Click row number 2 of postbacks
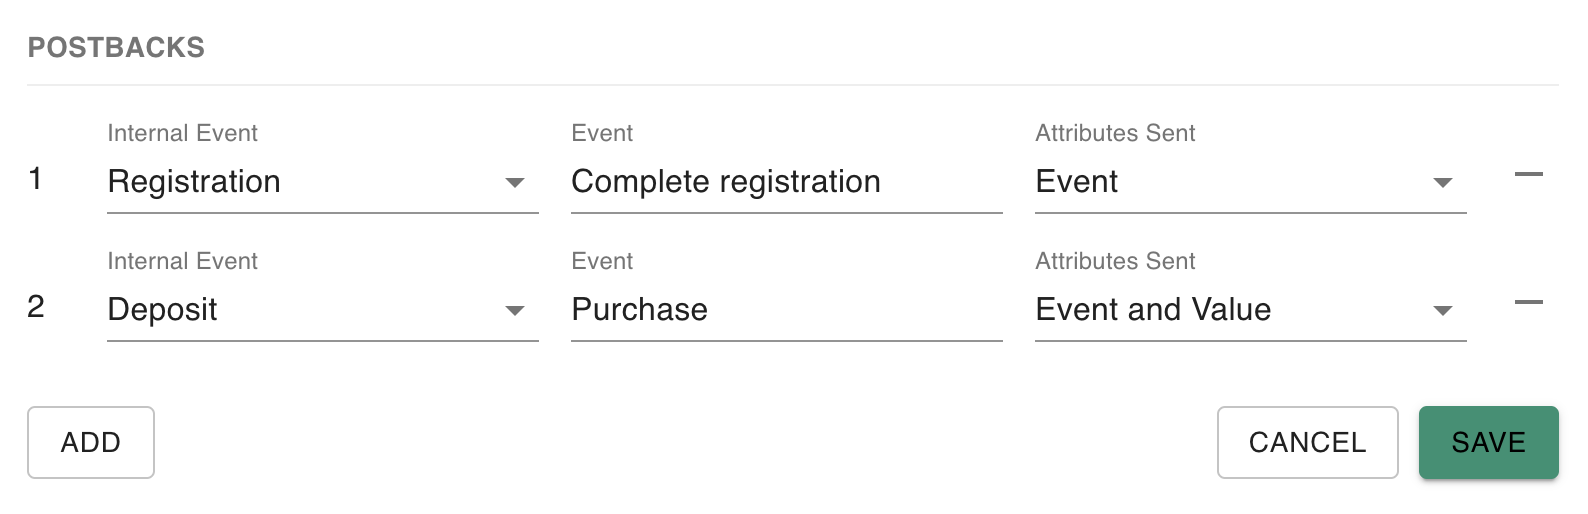The image size is (1588, 514). click(36, 307)
